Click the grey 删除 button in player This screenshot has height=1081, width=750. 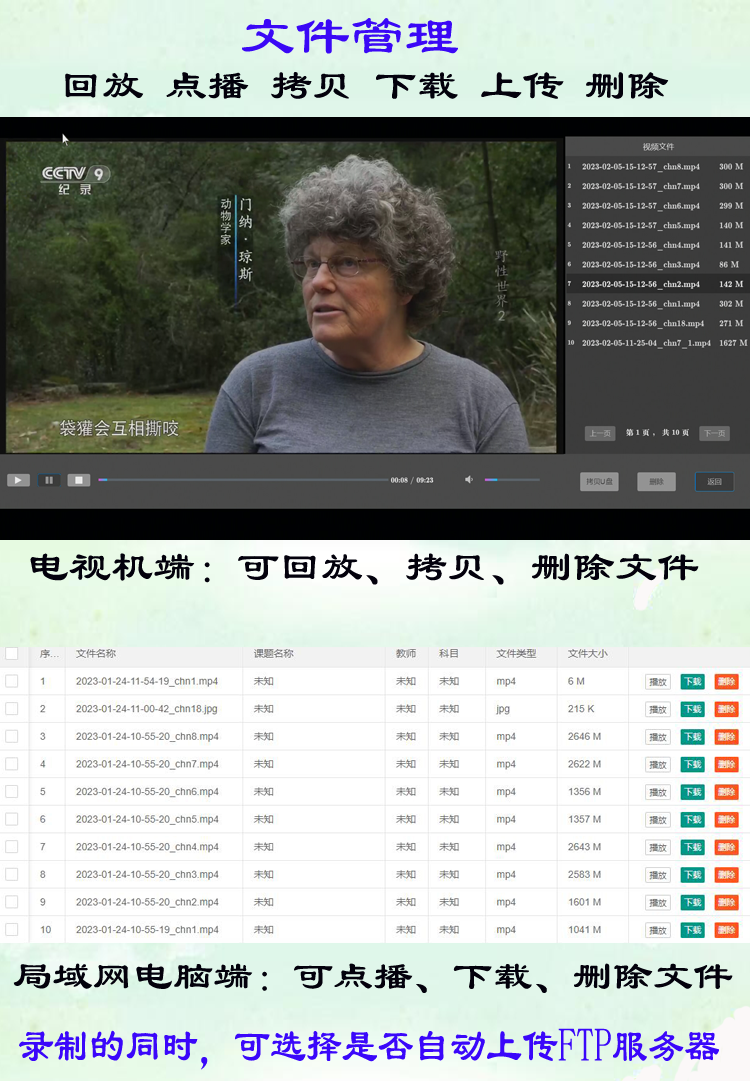[x=656, y=482]
